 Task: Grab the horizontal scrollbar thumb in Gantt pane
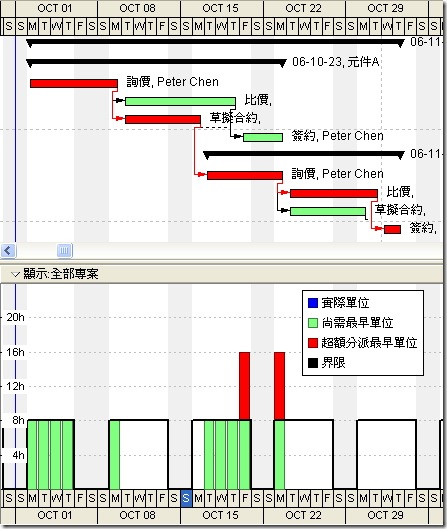(x=64, y=251)
